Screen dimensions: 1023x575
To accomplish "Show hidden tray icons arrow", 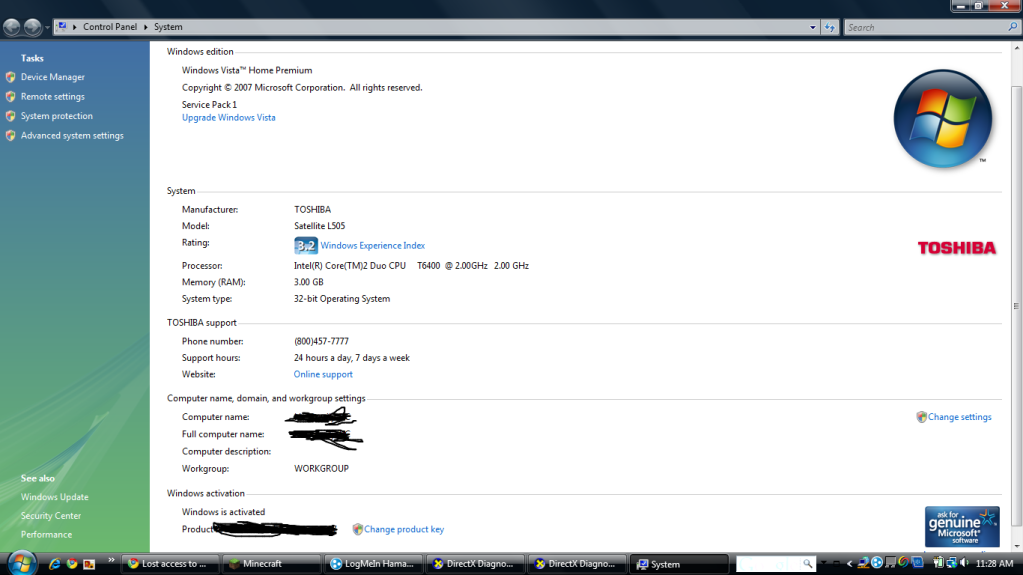I will click(x=849, y=564).
